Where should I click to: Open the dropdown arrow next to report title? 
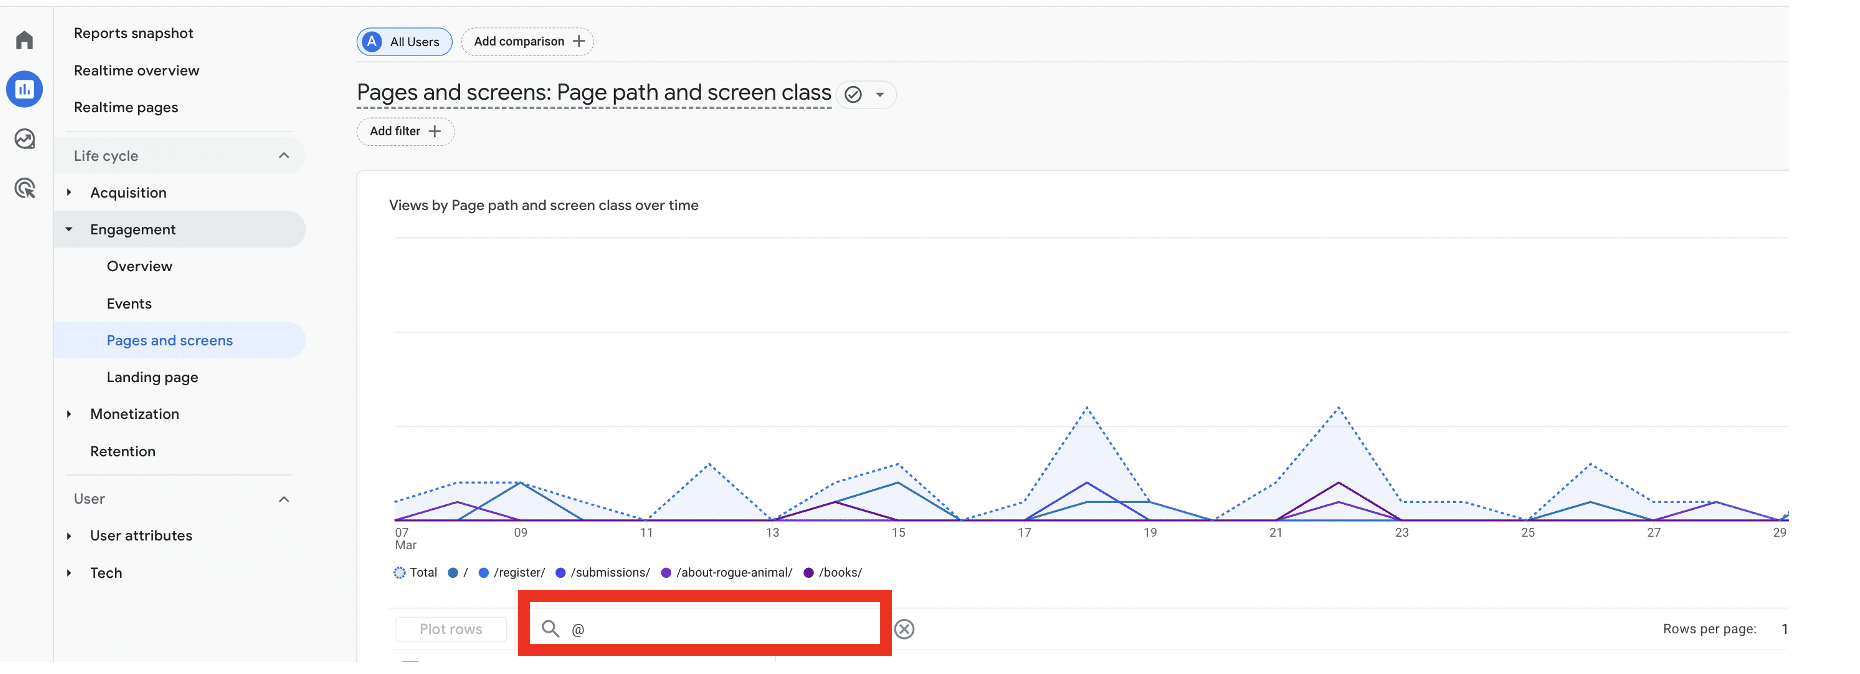(880, 95)
